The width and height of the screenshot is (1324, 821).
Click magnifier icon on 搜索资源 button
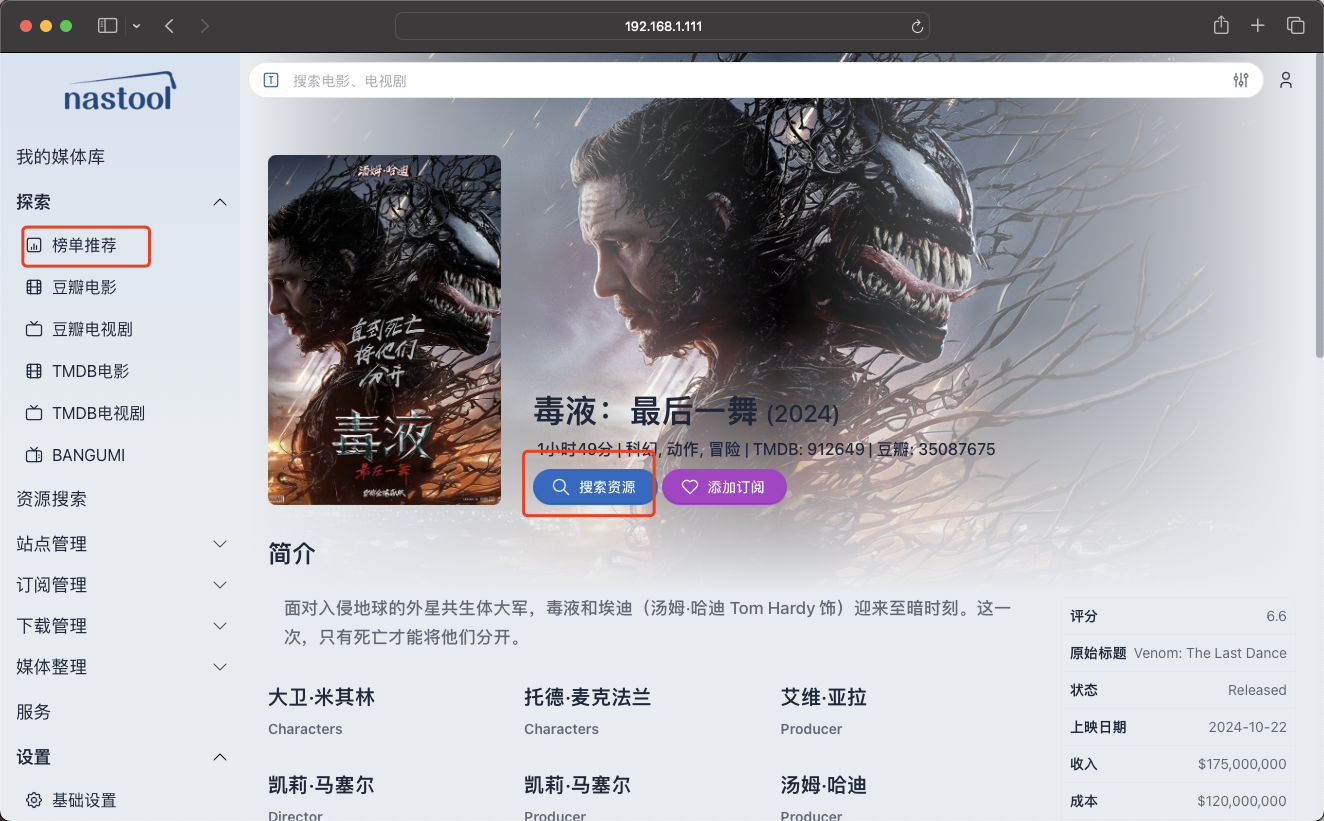[560, 487]
